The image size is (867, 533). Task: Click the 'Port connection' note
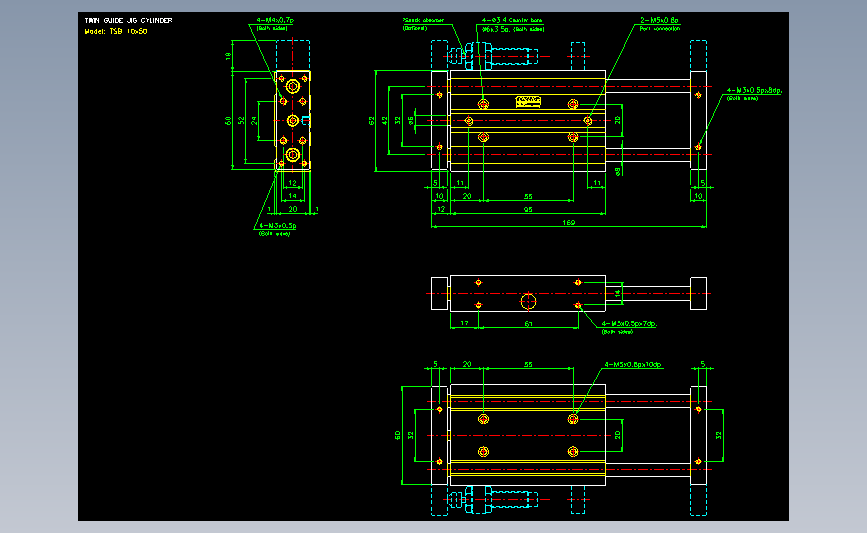point(660,28)
